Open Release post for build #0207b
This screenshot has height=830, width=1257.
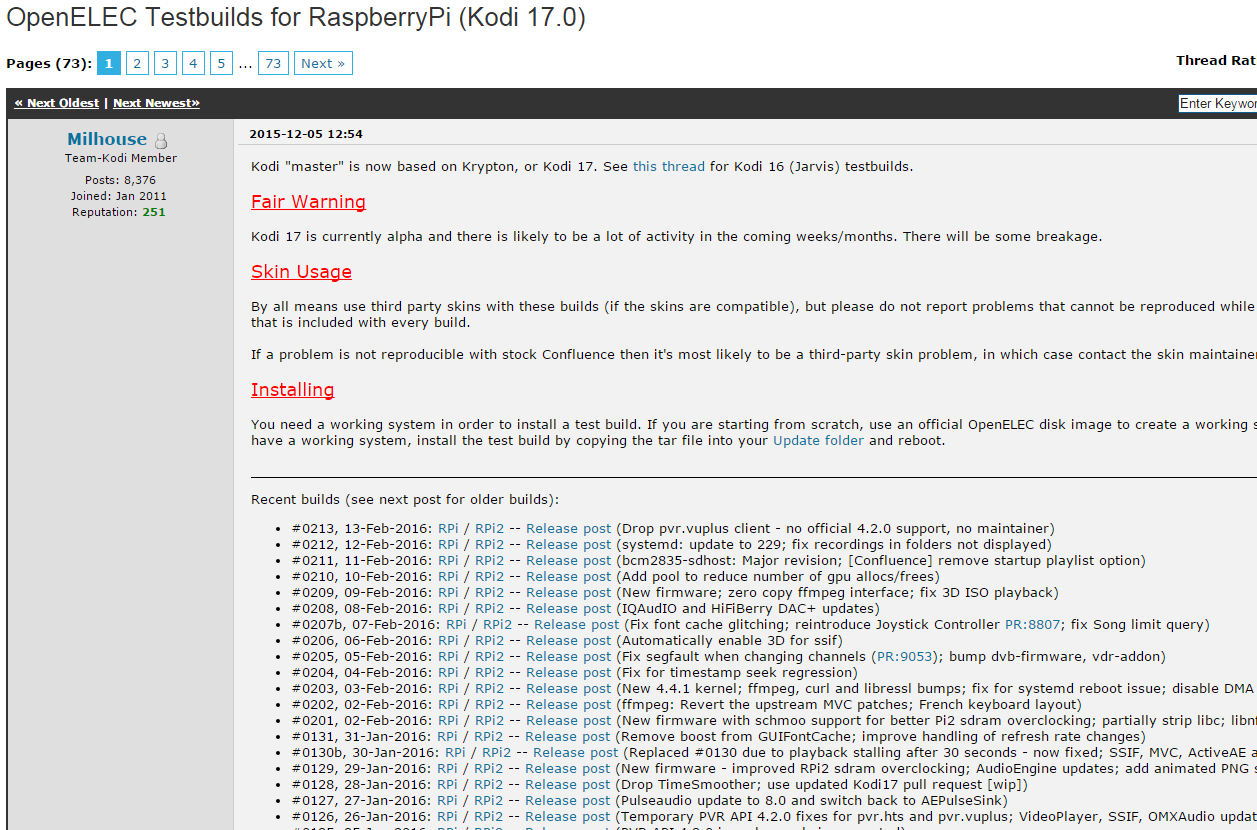point(576,624)
